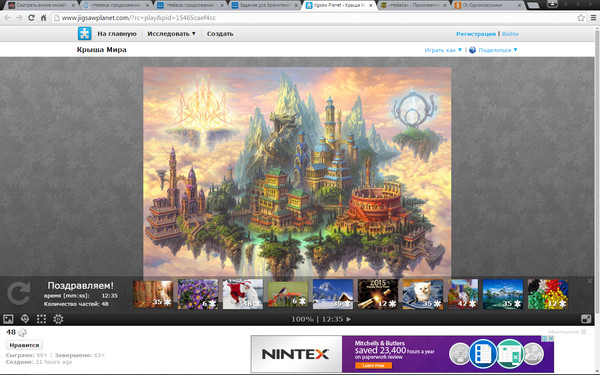Click the Нравится button
600x375 pixels.
tap(24, 345)
